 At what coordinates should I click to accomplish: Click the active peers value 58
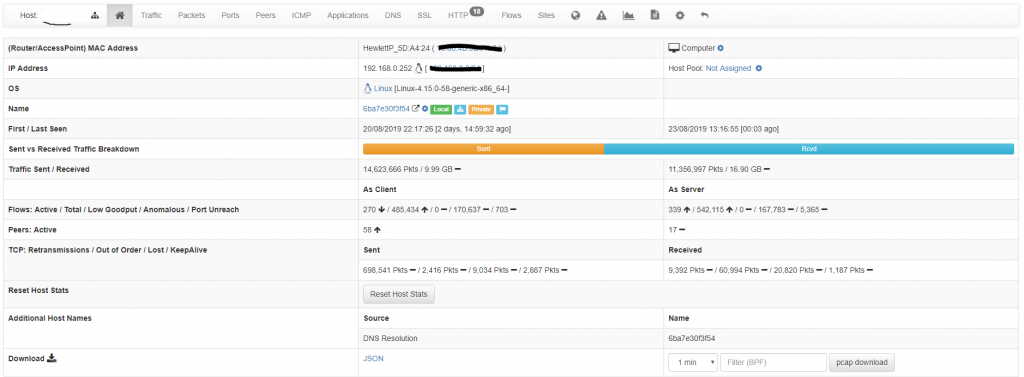[367, 230]
